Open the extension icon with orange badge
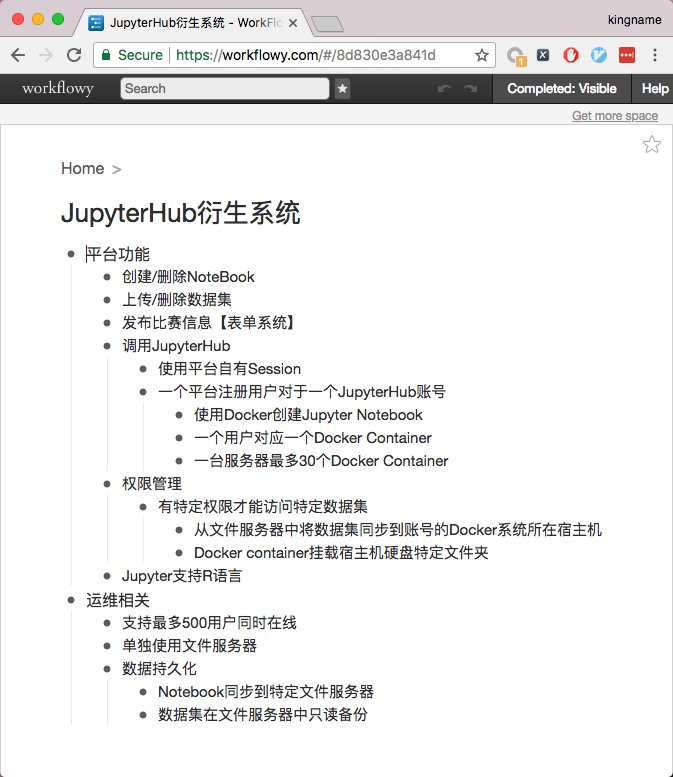This screenshot has width=673, height=777. 516,56
